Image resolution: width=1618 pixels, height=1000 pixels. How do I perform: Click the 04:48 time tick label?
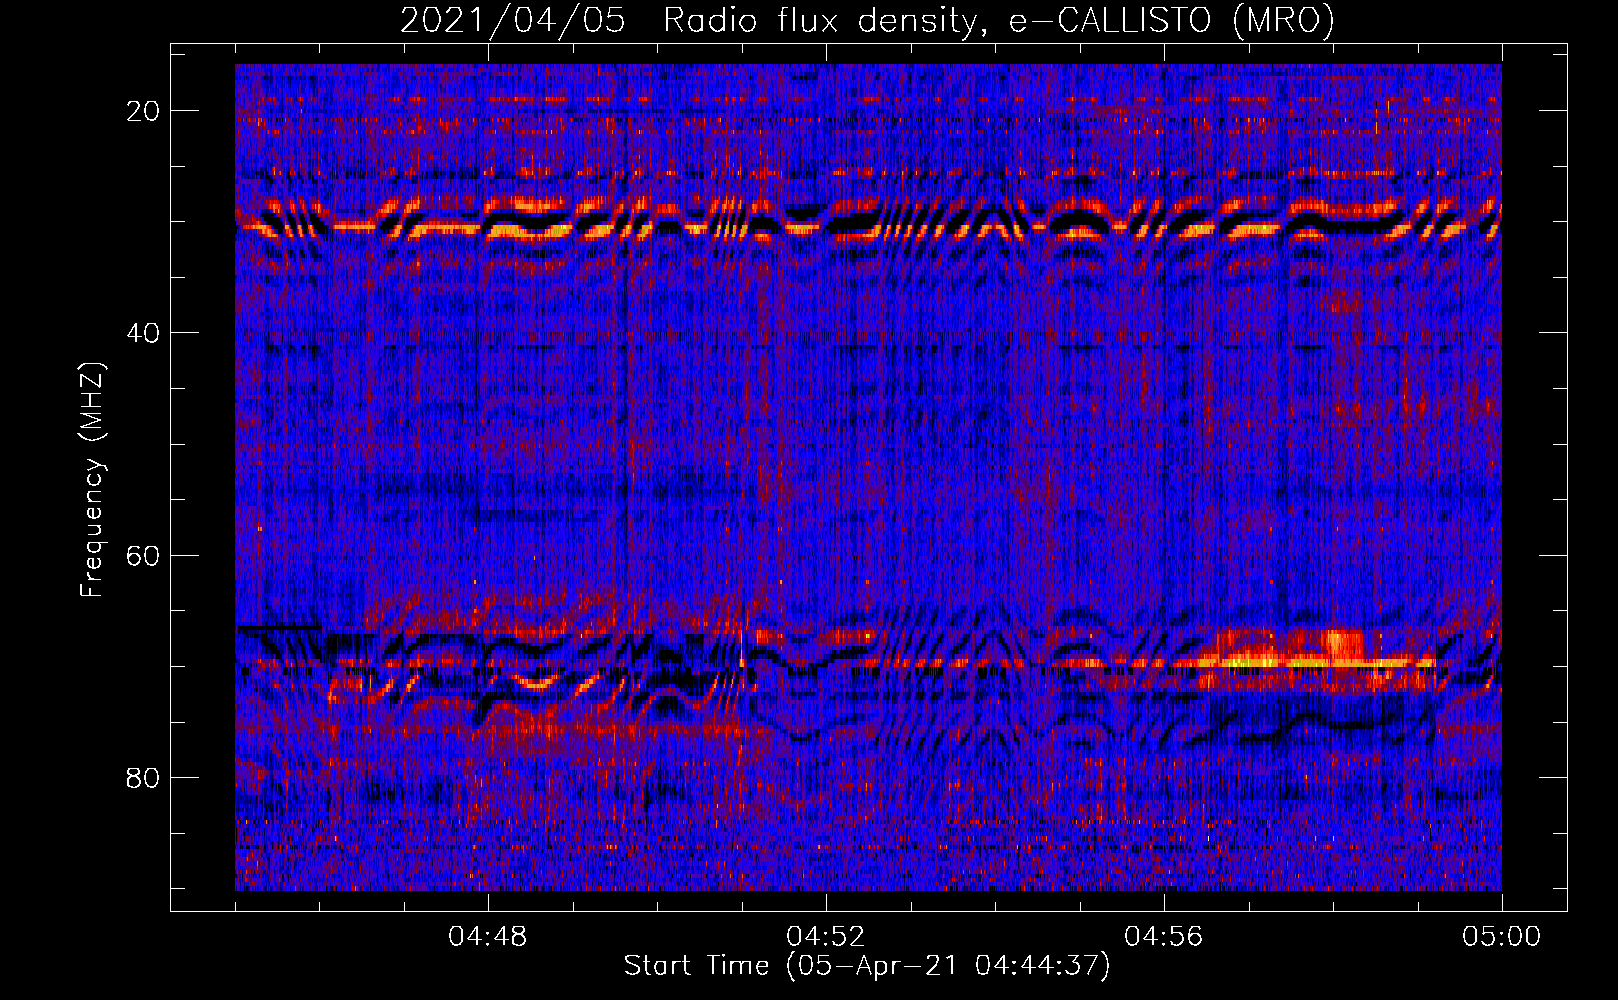[x=488, y=937]
